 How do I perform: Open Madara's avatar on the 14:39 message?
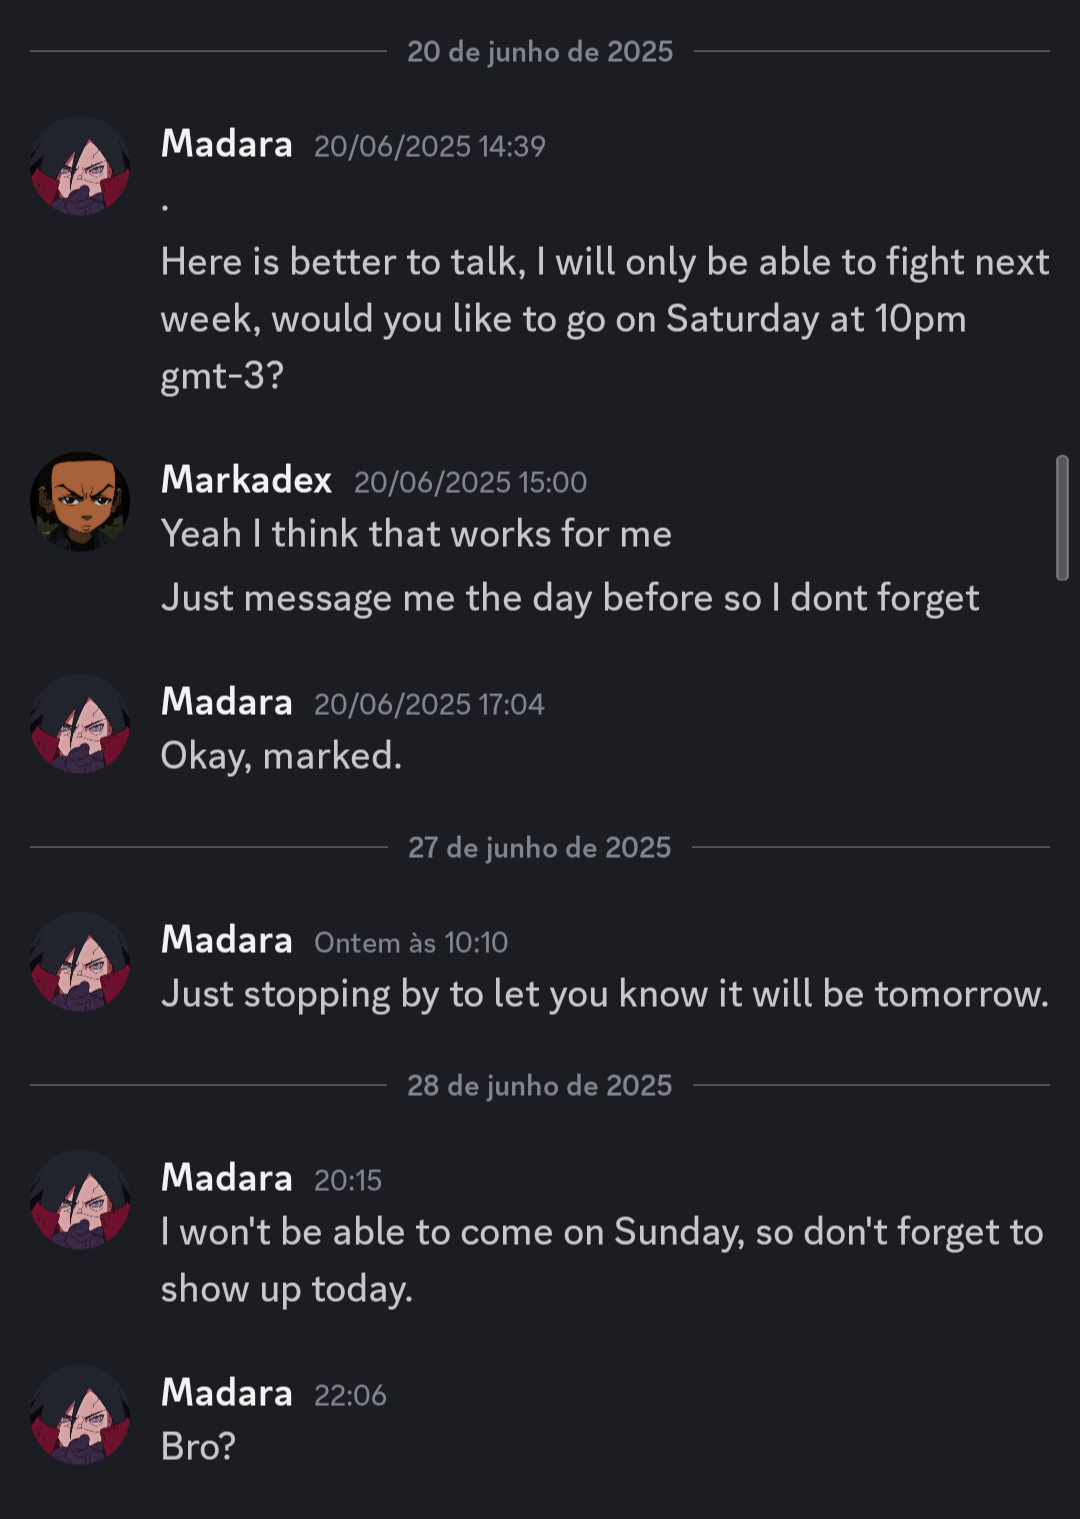click(80, 166)
